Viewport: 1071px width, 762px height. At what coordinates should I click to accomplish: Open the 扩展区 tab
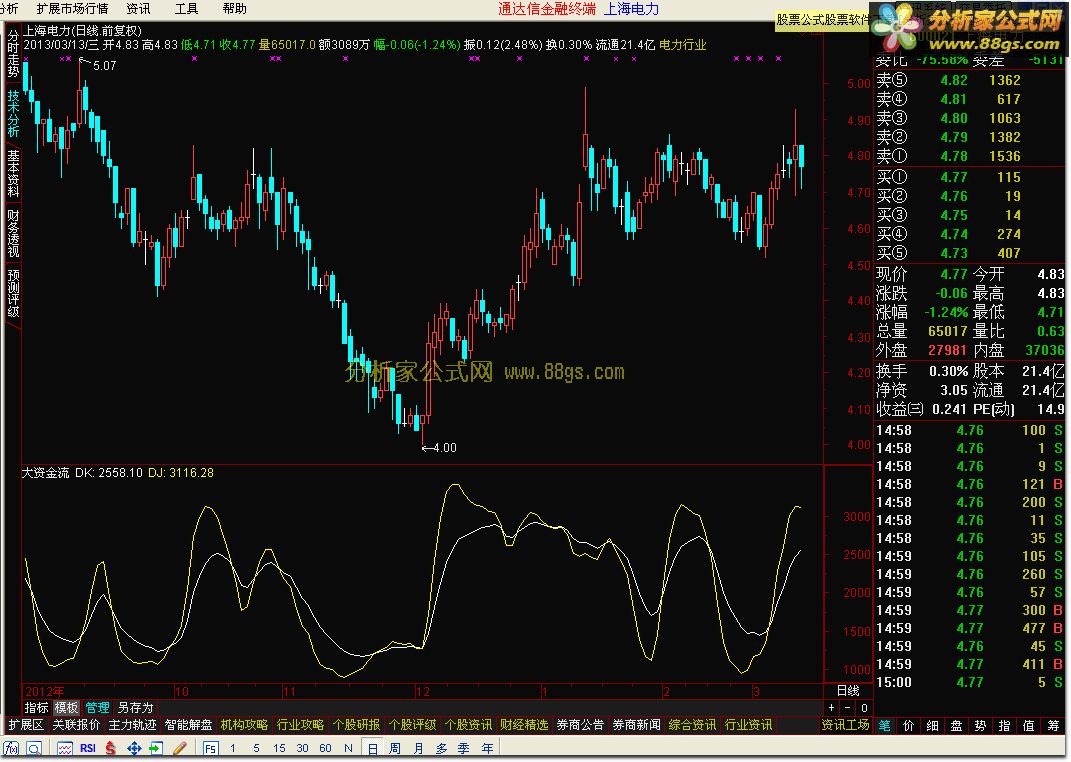tap(26, 725)
